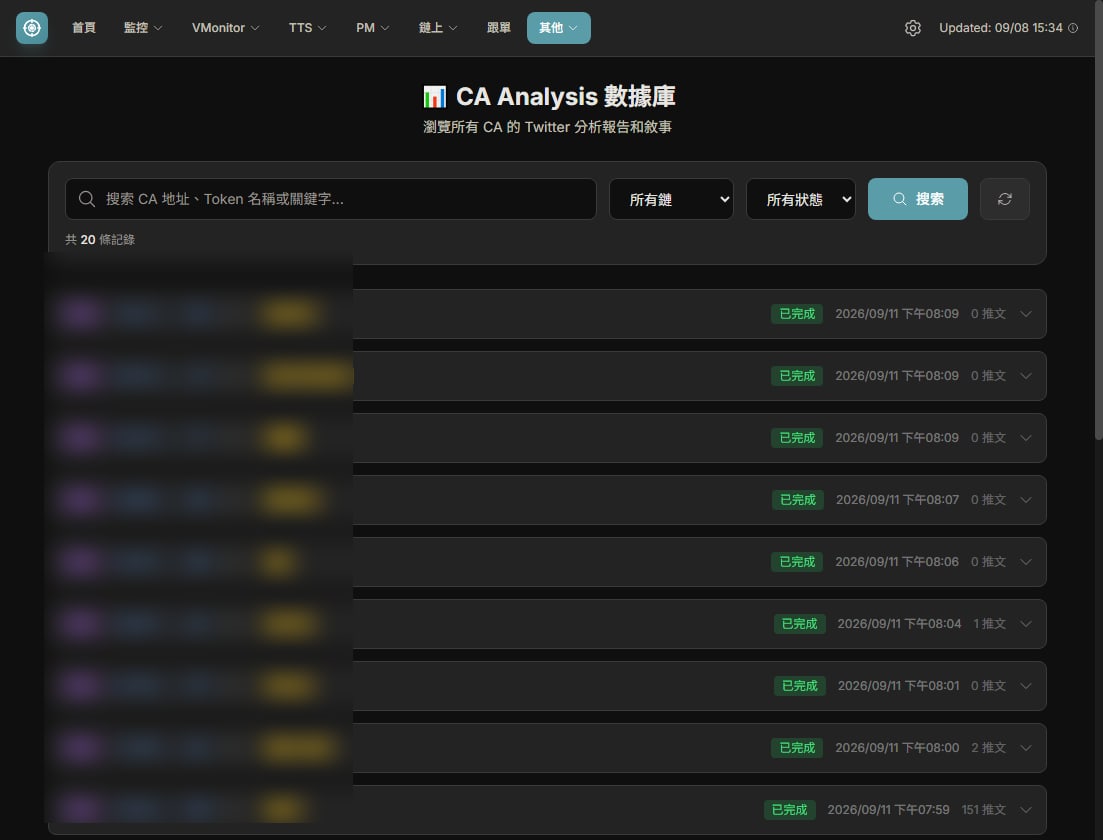
Task: Open the 所有狀態 status dropdown
Action: pos(801,199)
